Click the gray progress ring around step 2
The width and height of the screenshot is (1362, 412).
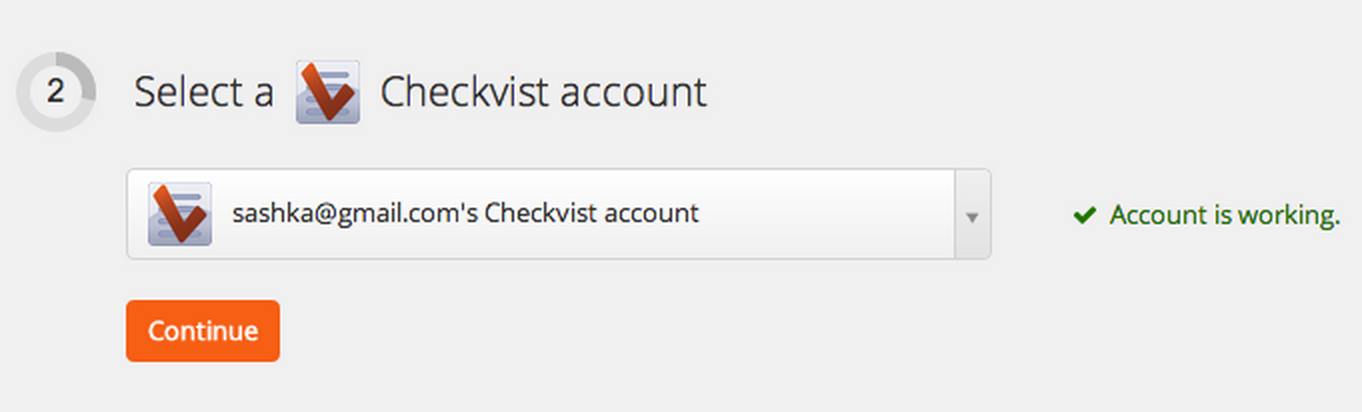56,92
